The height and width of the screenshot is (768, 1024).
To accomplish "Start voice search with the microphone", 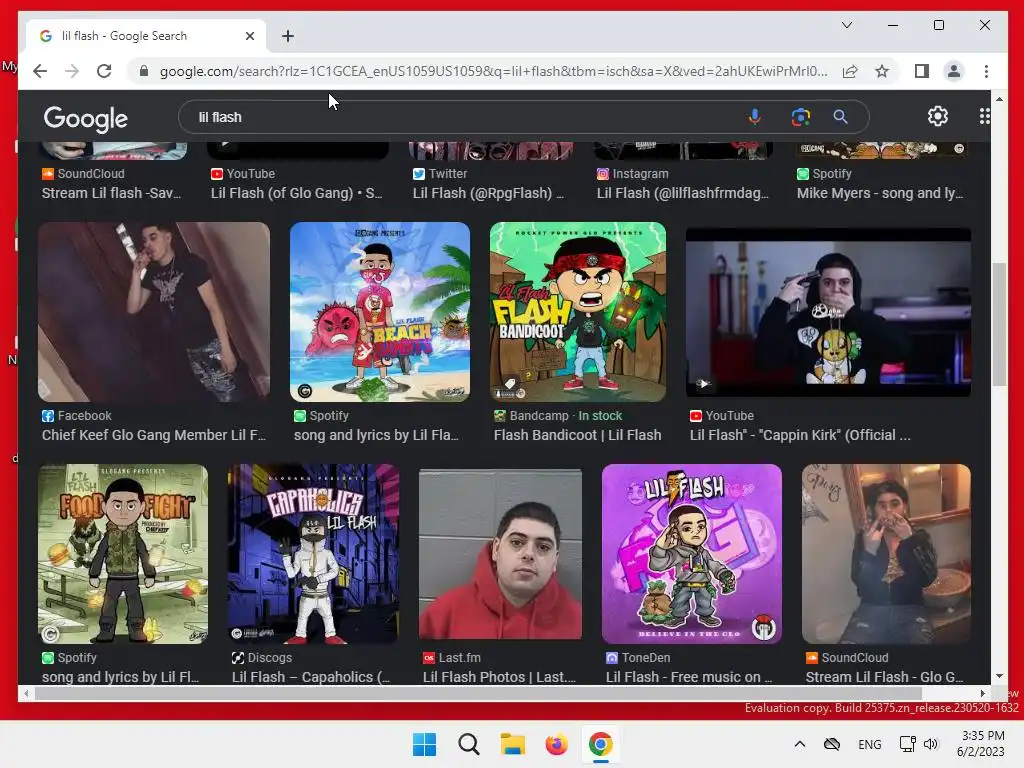I will pos(754,117).
